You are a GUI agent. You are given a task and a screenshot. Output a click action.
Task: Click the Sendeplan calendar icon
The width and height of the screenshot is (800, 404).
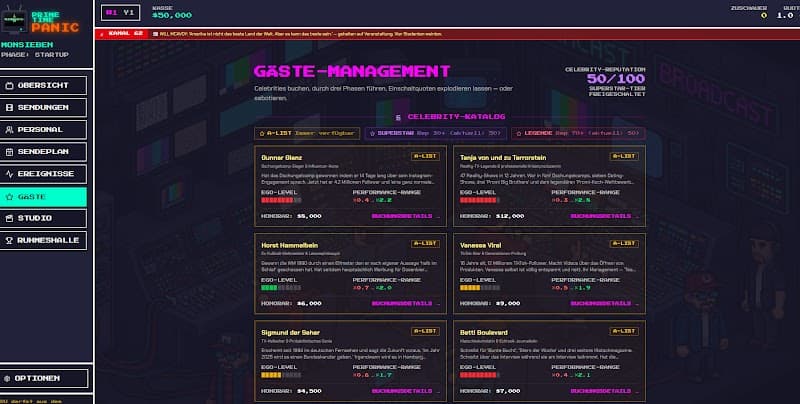[x=9, y=152]
